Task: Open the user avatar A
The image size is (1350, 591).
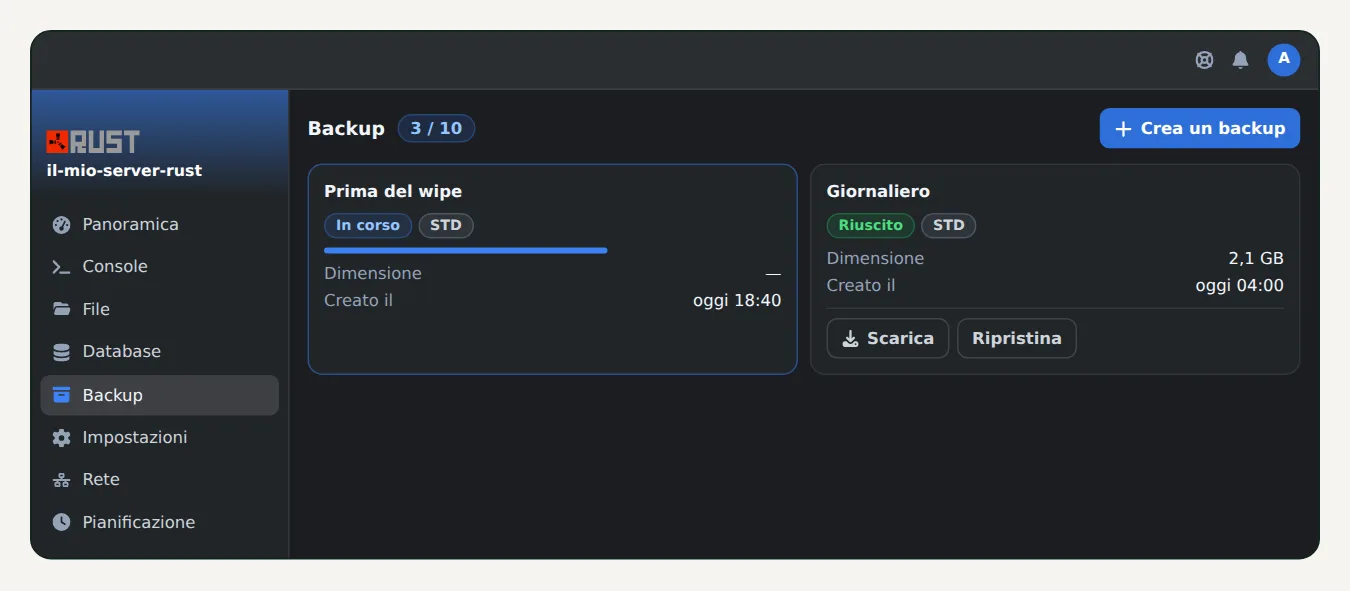Action: coord(1284,60)
